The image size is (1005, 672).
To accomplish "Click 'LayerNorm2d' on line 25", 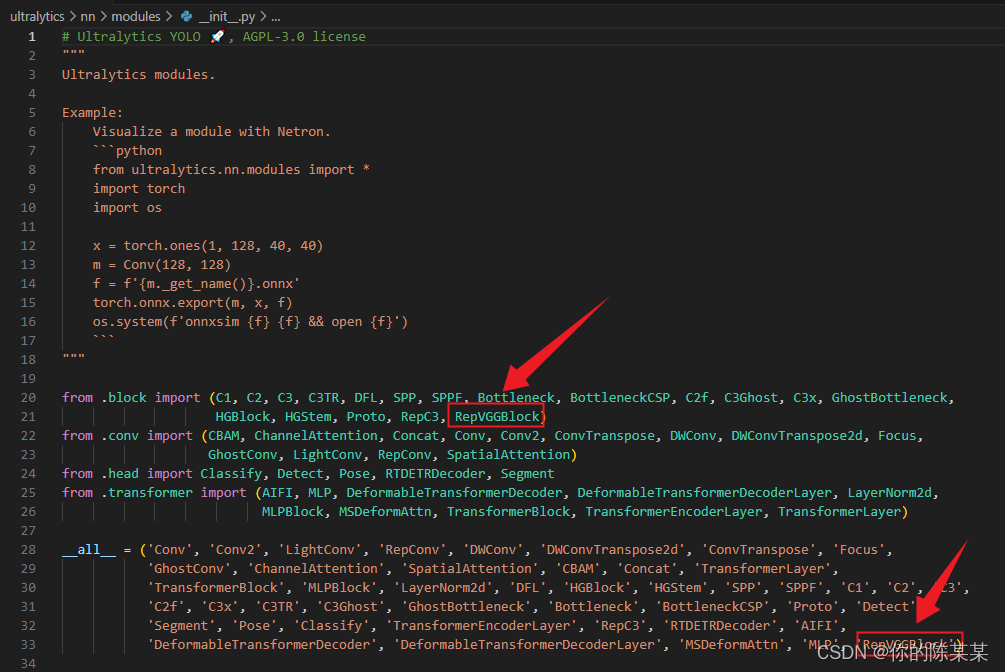I will coord(890,492).
